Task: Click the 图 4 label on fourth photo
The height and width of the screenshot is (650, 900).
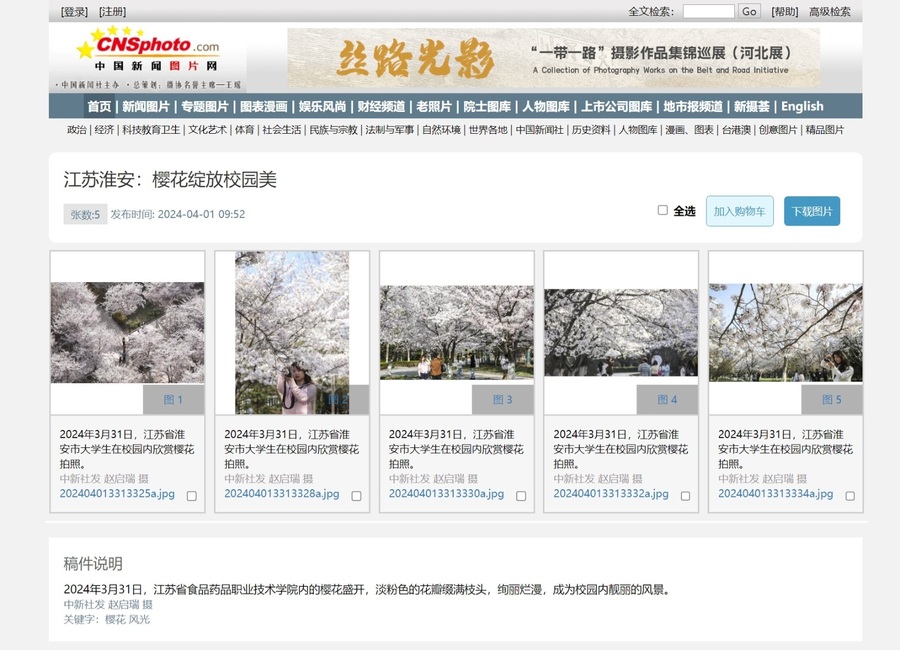Action: tap(667, 400)
